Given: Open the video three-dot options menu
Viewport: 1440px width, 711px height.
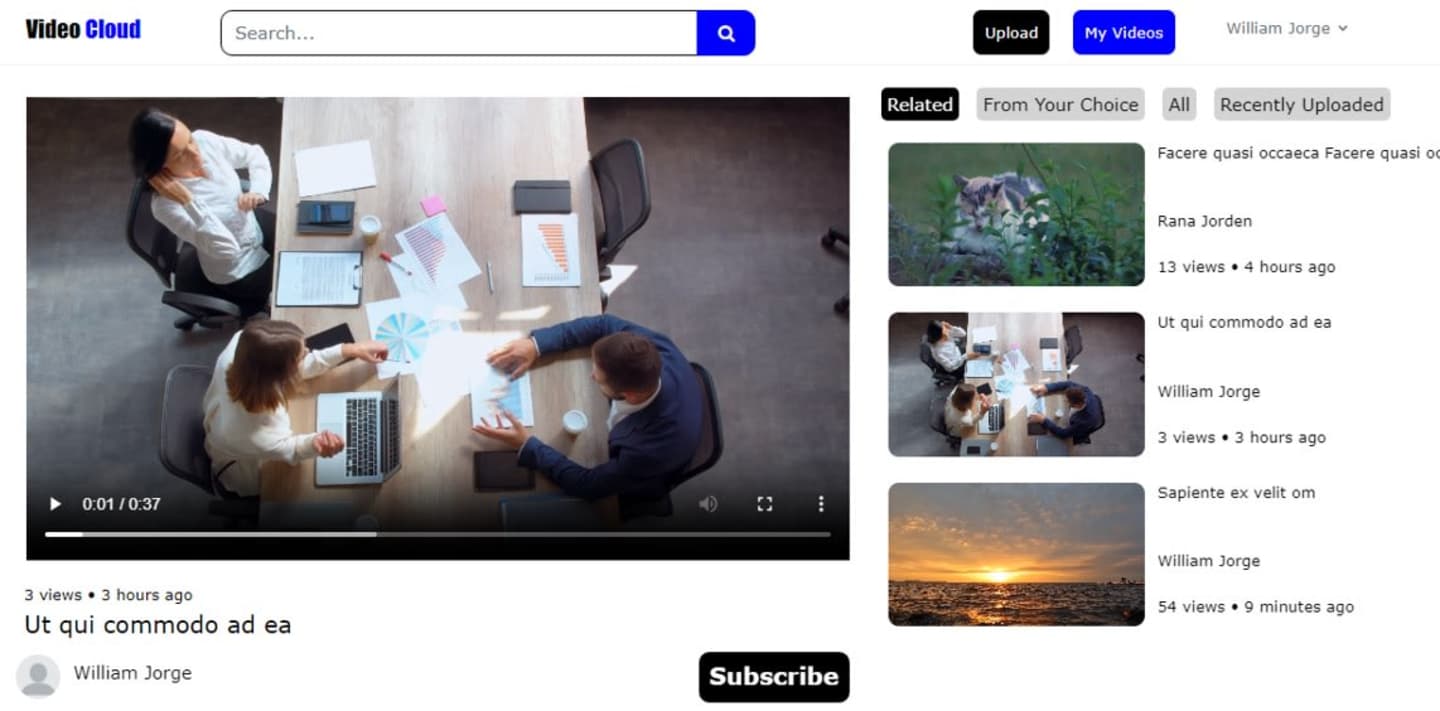Looking at the screenshot, I should (821, 504).
